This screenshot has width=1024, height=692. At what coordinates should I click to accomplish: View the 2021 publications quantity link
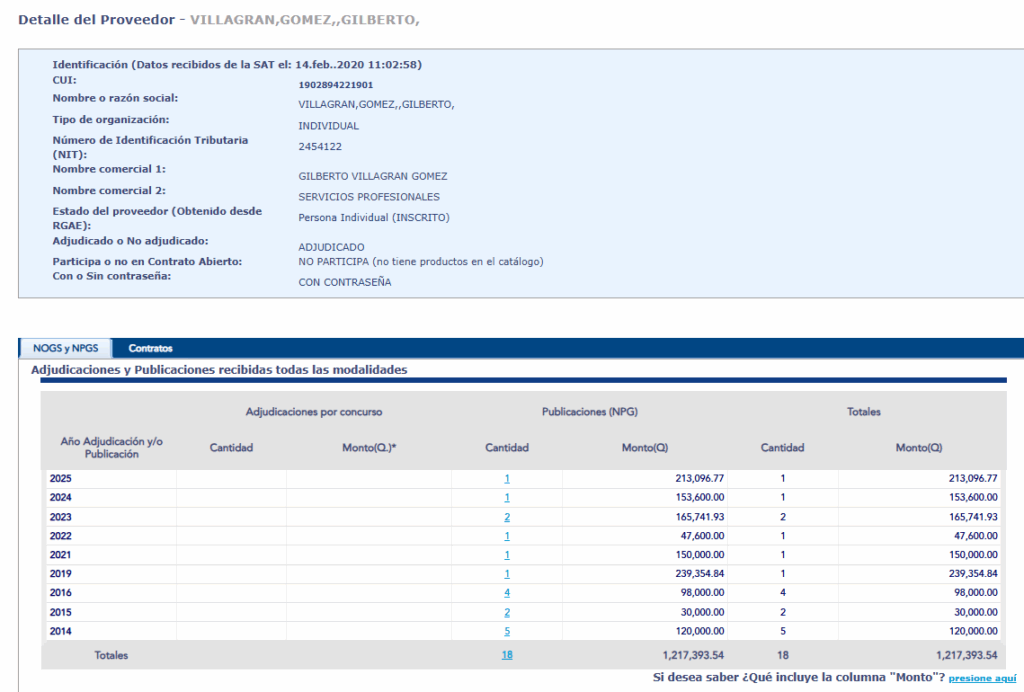point(507,555)
